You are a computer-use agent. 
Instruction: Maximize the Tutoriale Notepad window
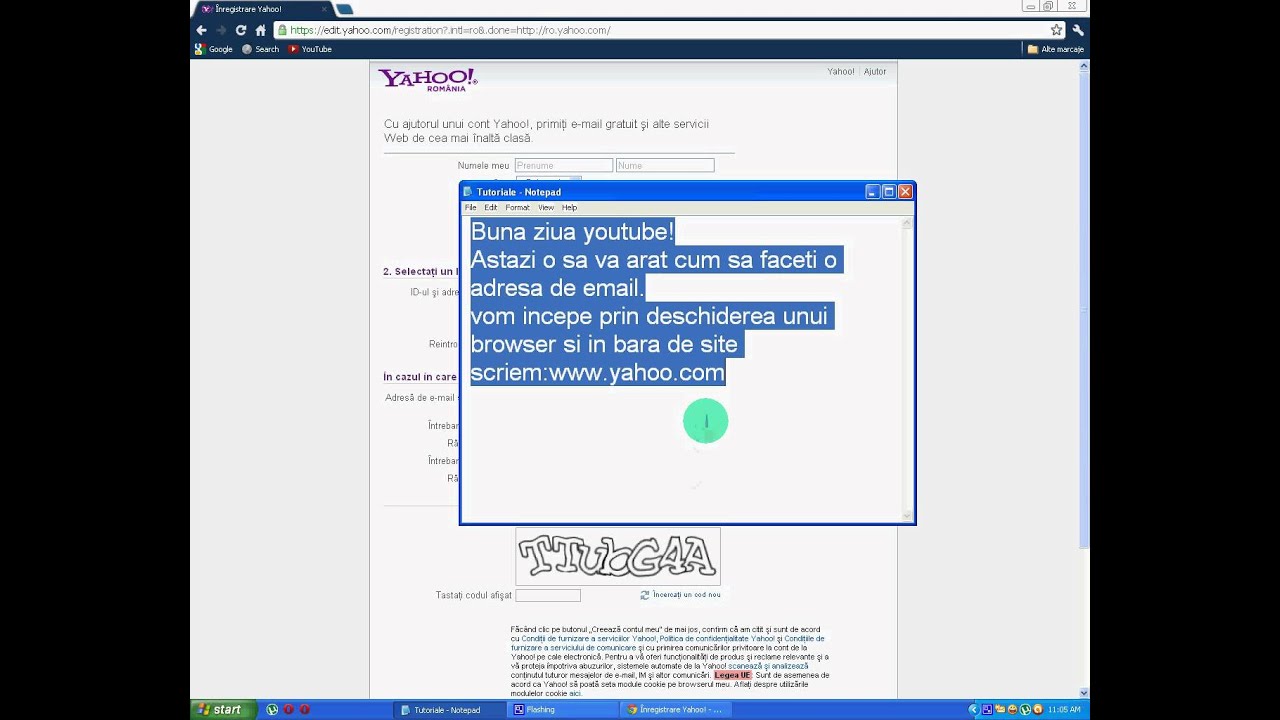888,192
